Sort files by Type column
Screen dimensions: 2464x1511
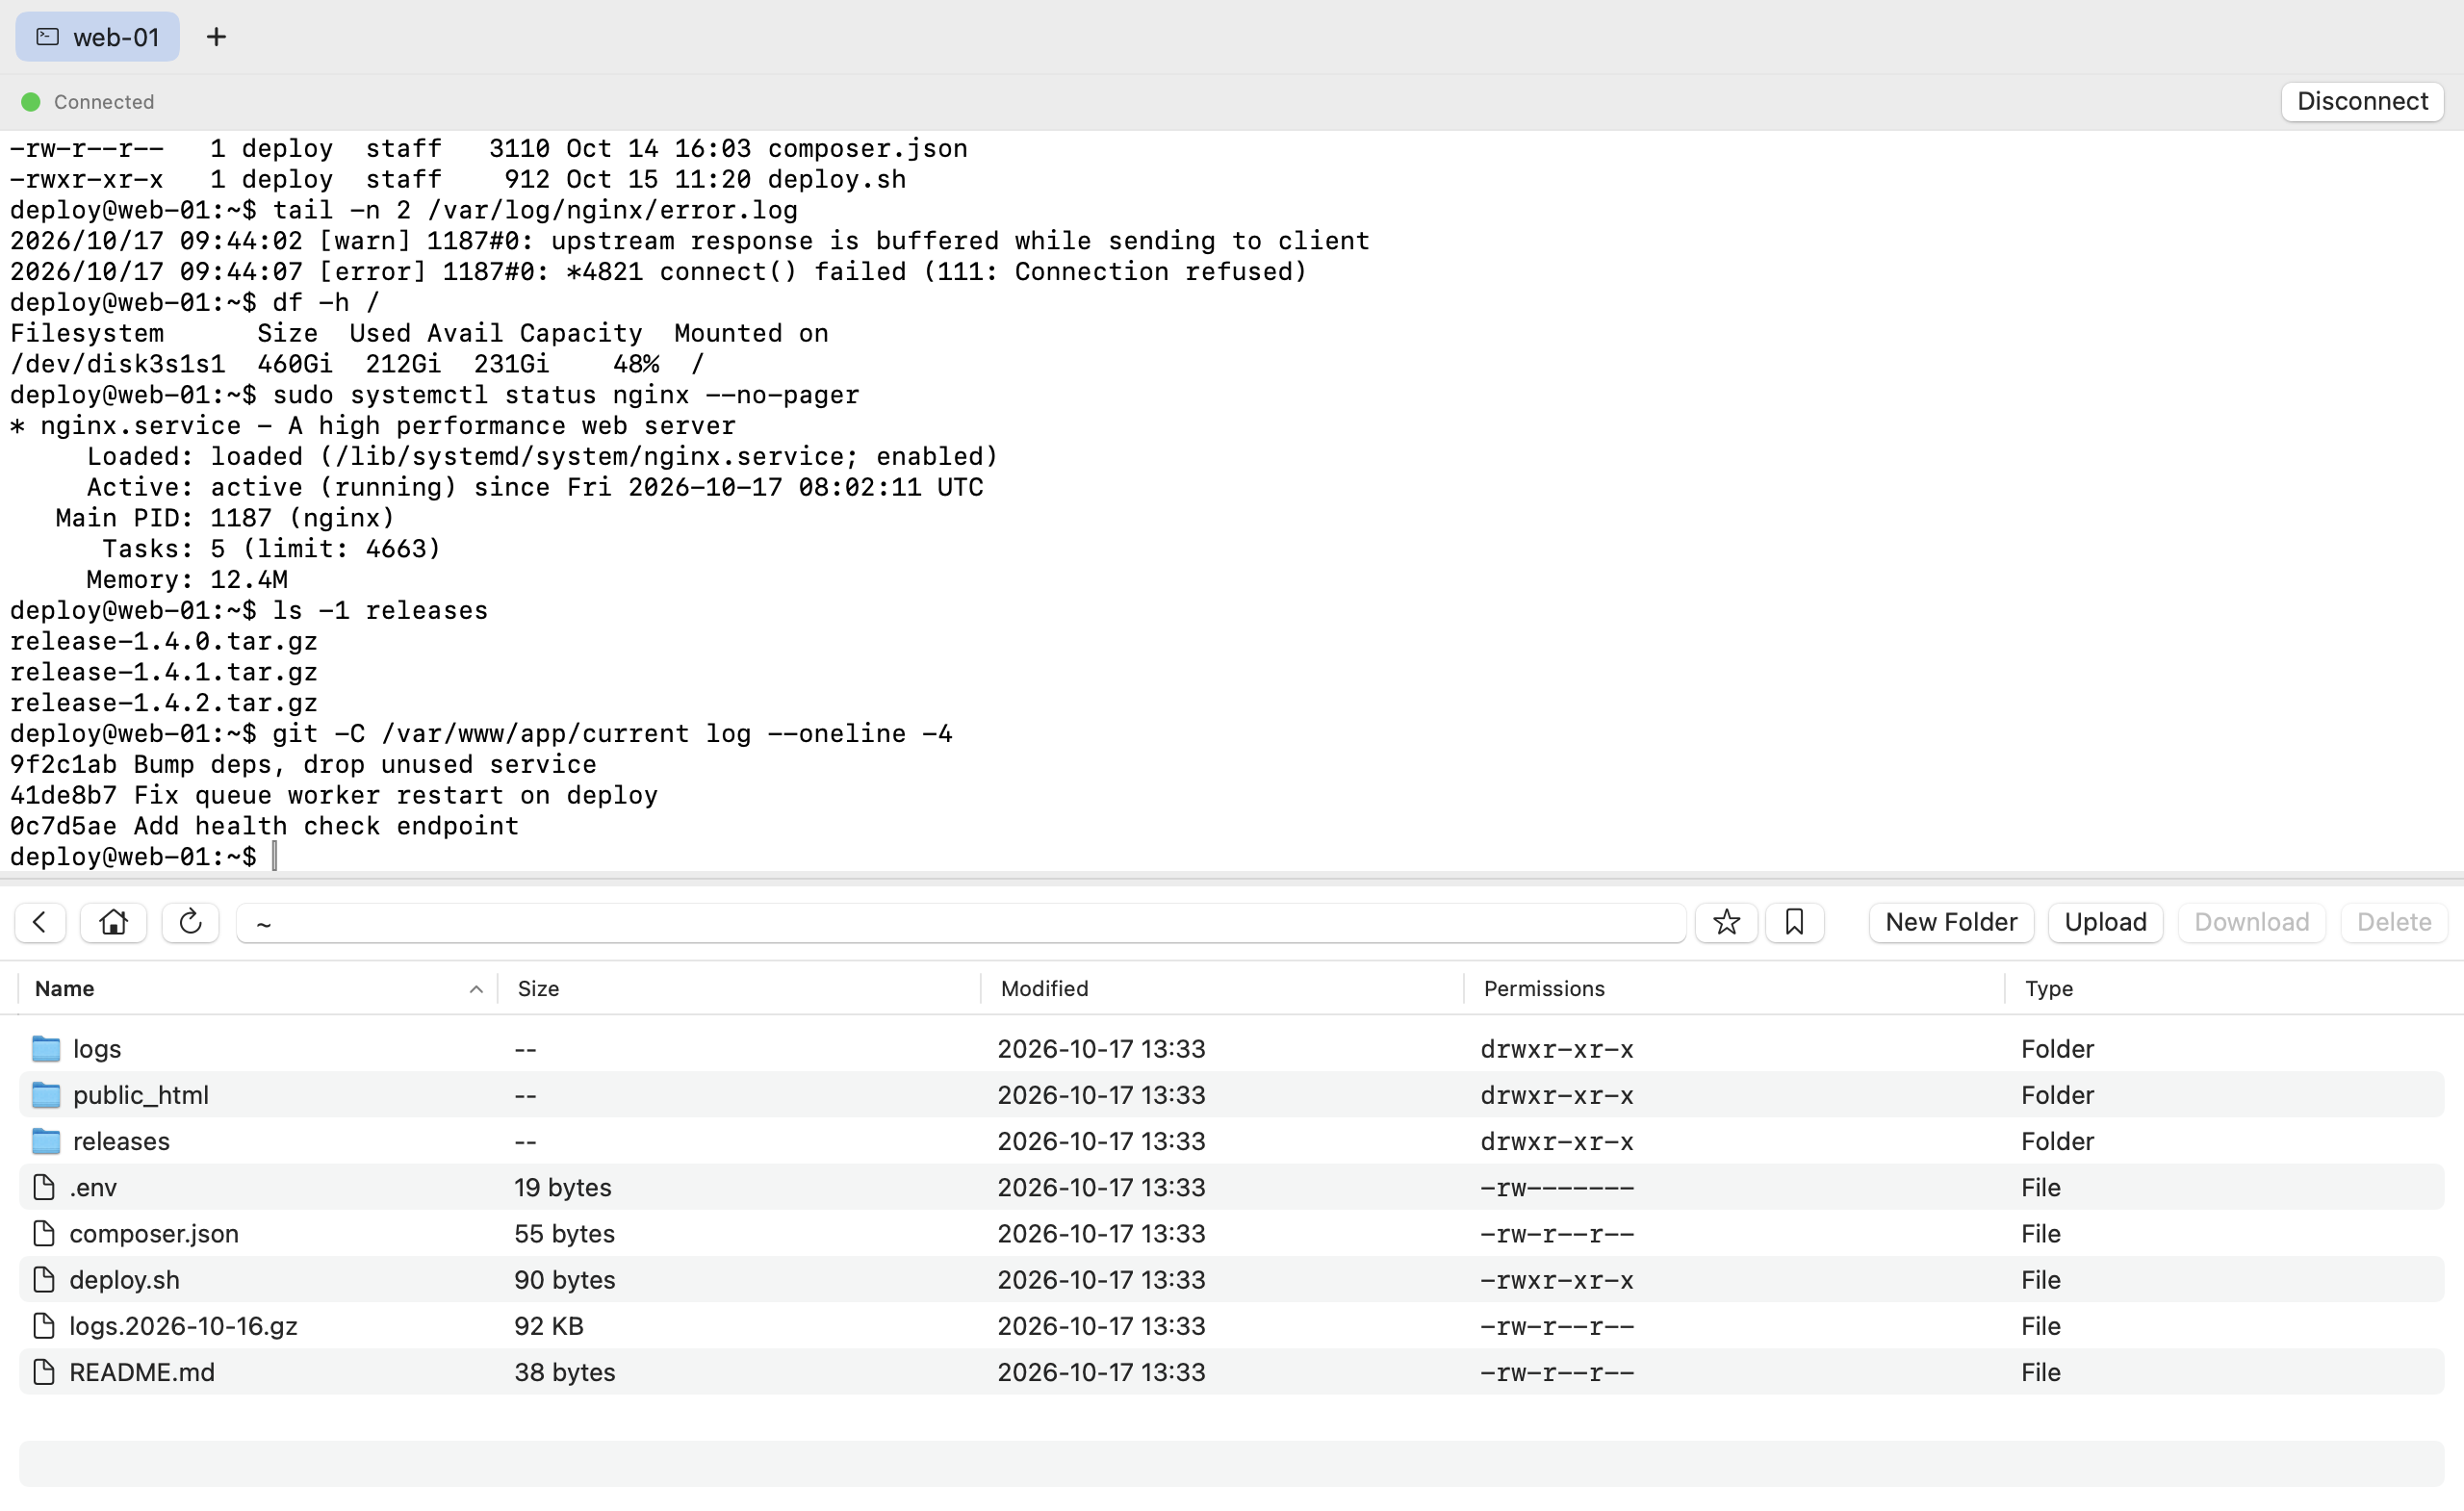click(2226, 988)
